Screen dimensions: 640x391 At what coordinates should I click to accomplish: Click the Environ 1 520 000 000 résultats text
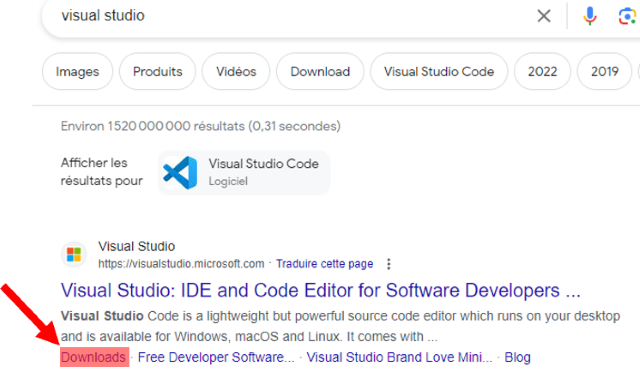200,126
